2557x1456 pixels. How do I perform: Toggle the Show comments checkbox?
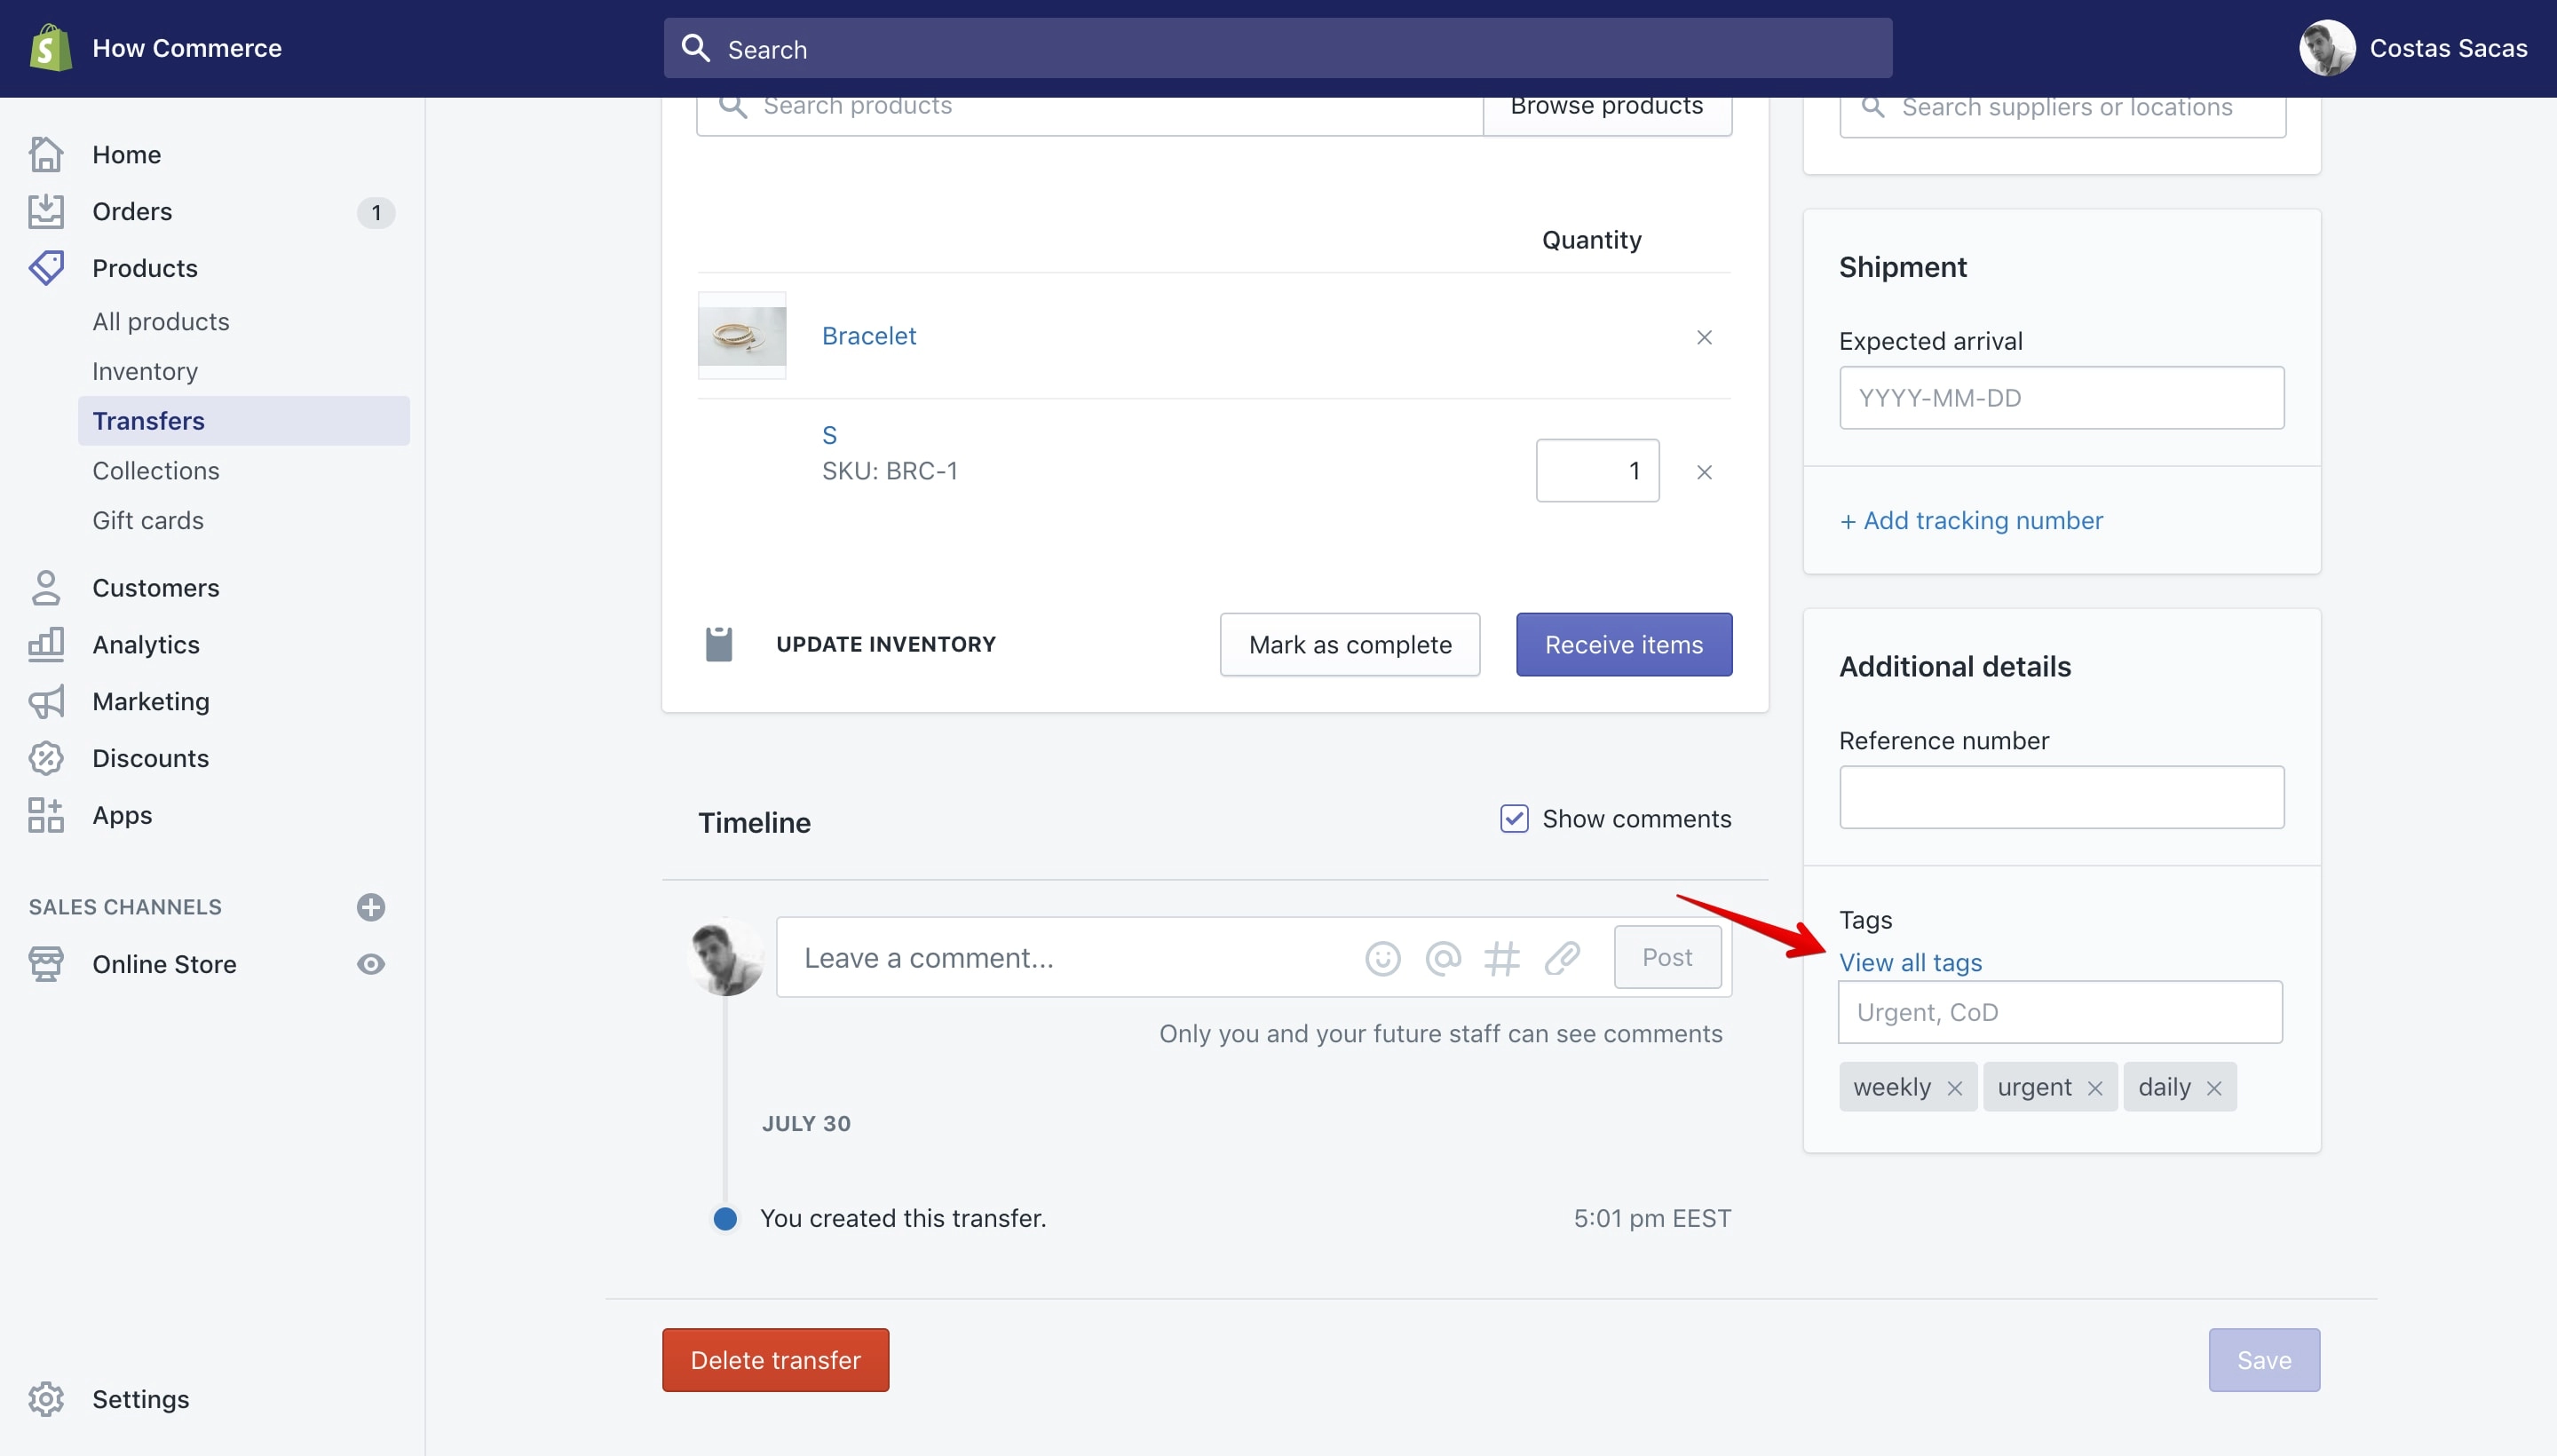(x=1514, y=818)
